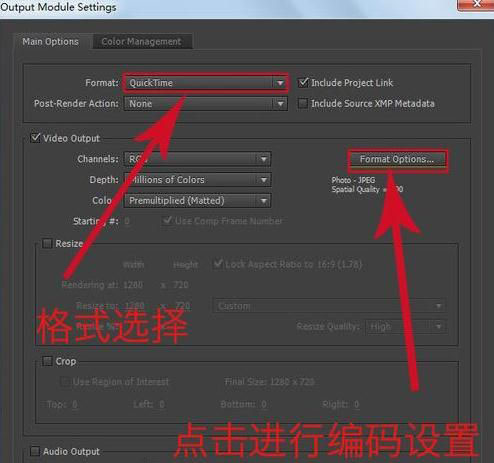Viewport: 494px width, 463px height.
Task: Click the Left crop value
Action: (x=162, y=404)
